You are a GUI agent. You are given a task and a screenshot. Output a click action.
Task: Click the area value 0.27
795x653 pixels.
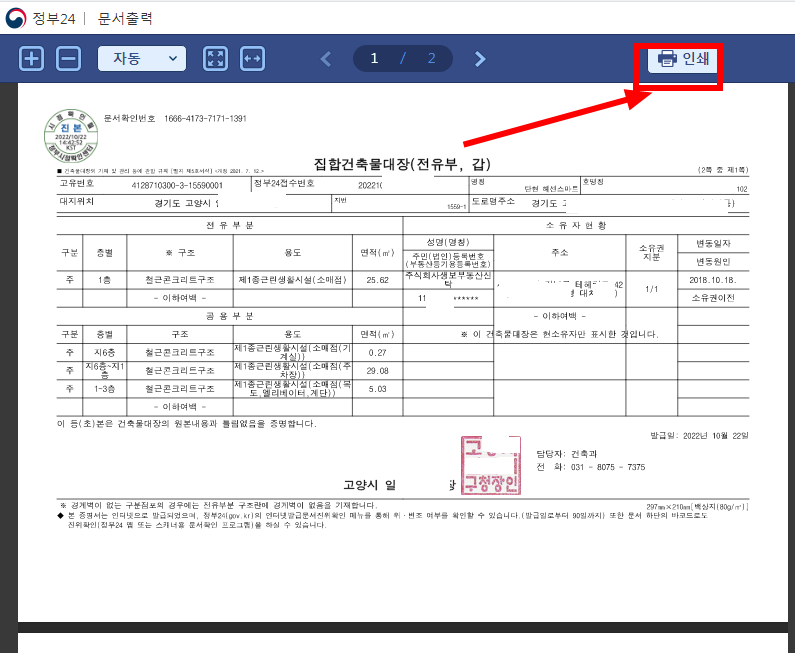click(x=378, y=352)
